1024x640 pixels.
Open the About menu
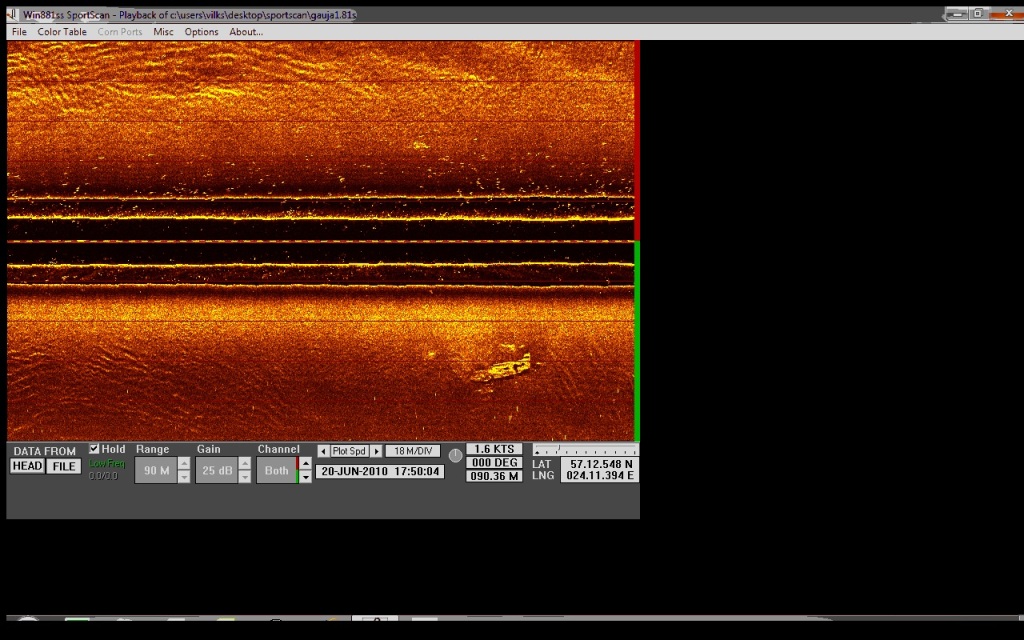click(x=246, y=32)
